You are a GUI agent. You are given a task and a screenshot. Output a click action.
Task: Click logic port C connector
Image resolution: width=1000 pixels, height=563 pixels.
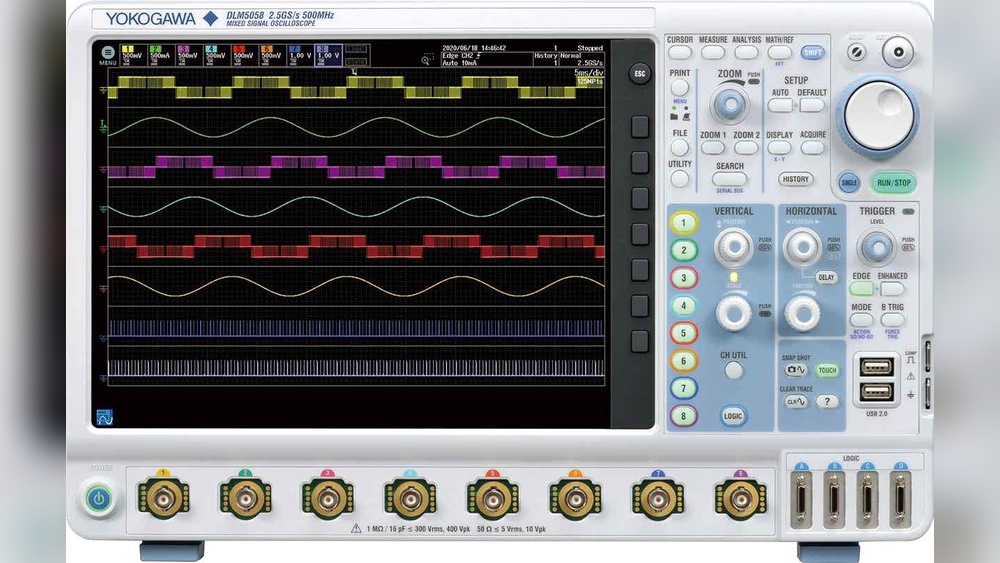click(x=867, y=499)
